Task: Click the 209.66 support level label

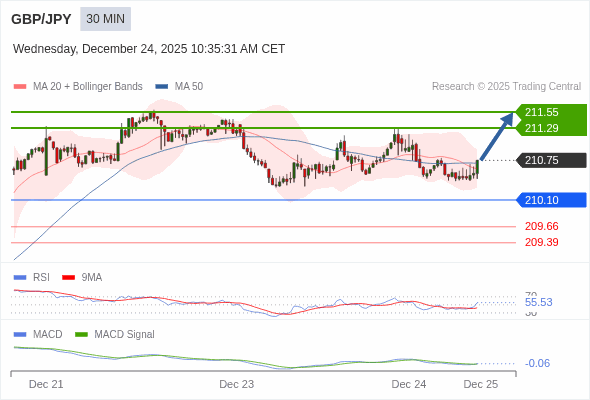Action: pos(542,227)
